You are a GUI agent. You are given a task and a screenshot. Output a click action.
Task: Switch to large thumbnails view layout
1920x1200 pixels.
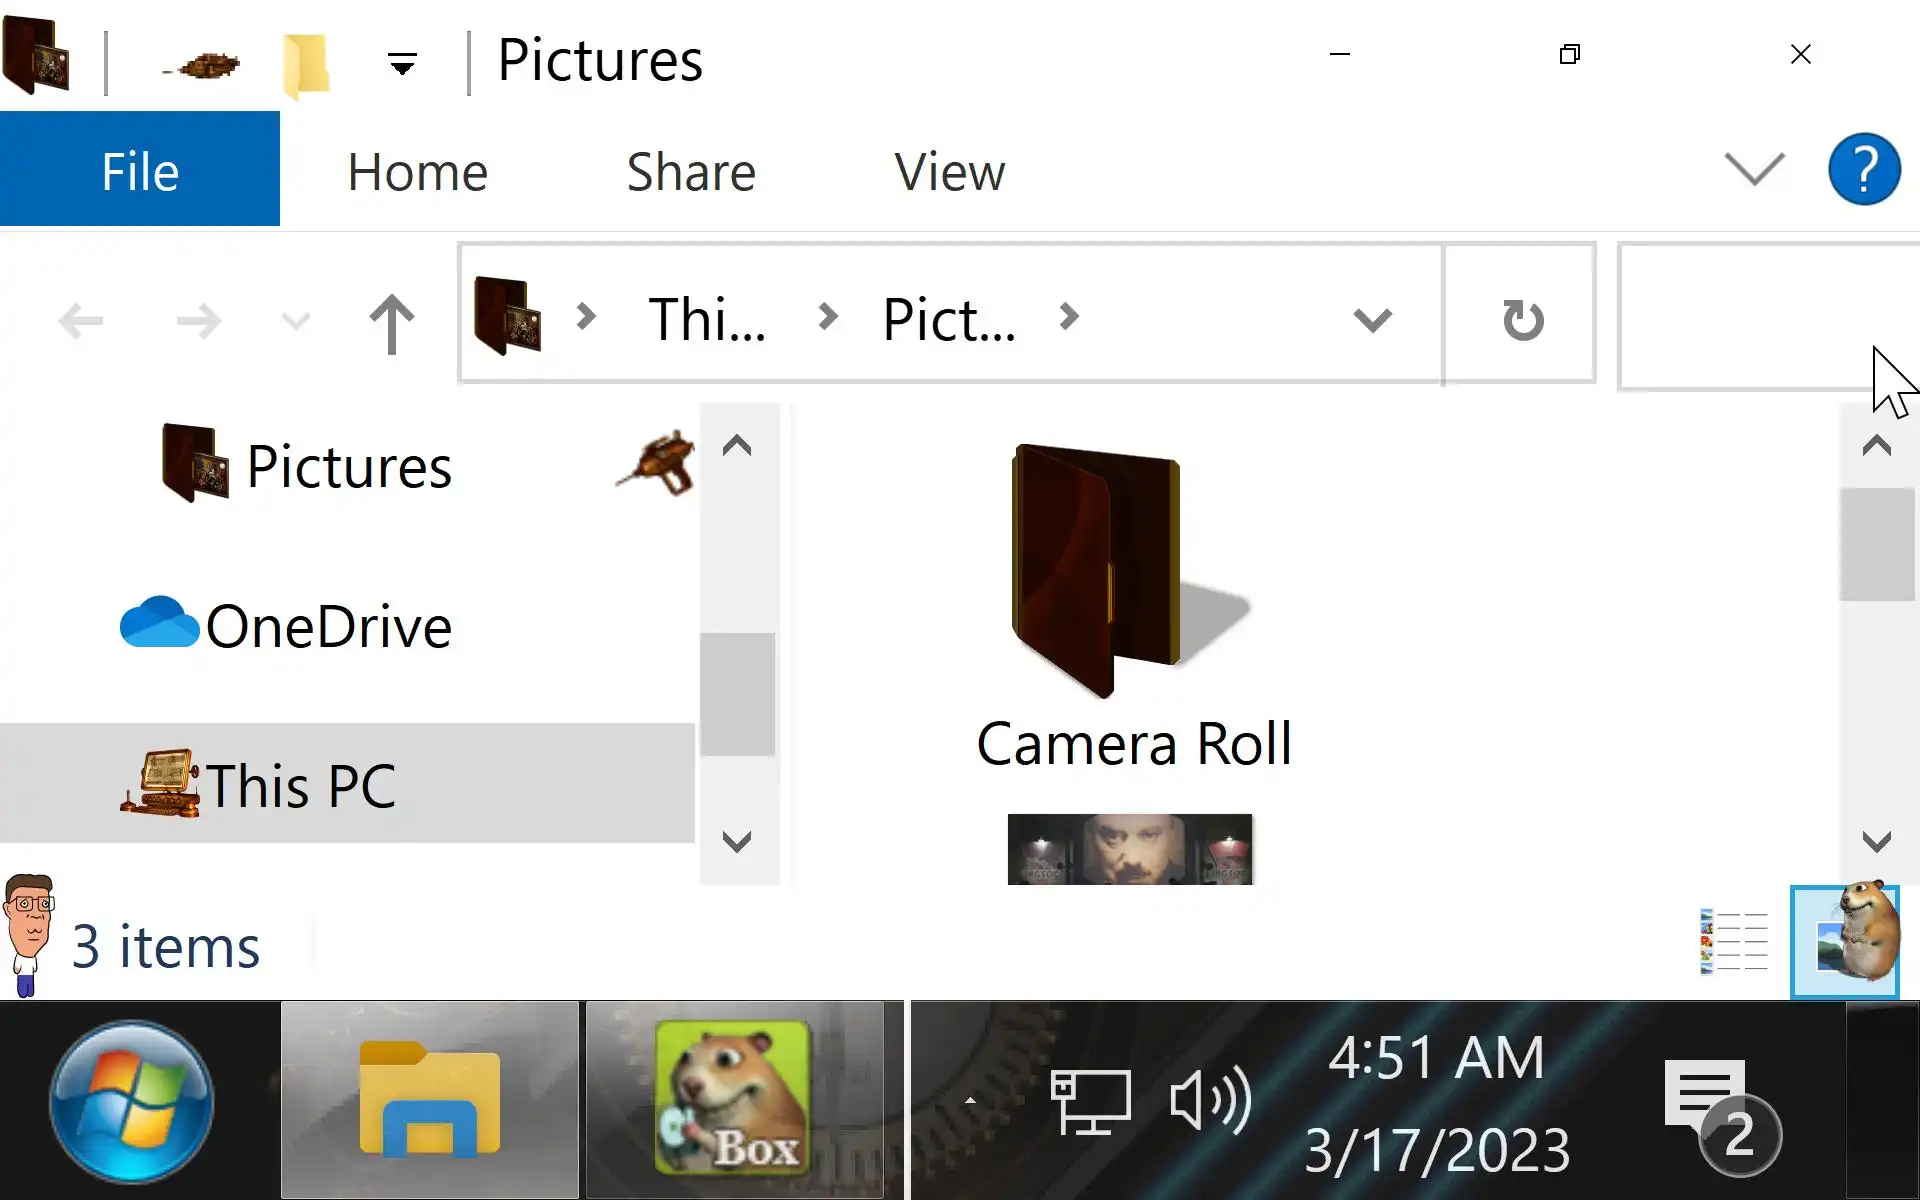(x=1844, y=941)
